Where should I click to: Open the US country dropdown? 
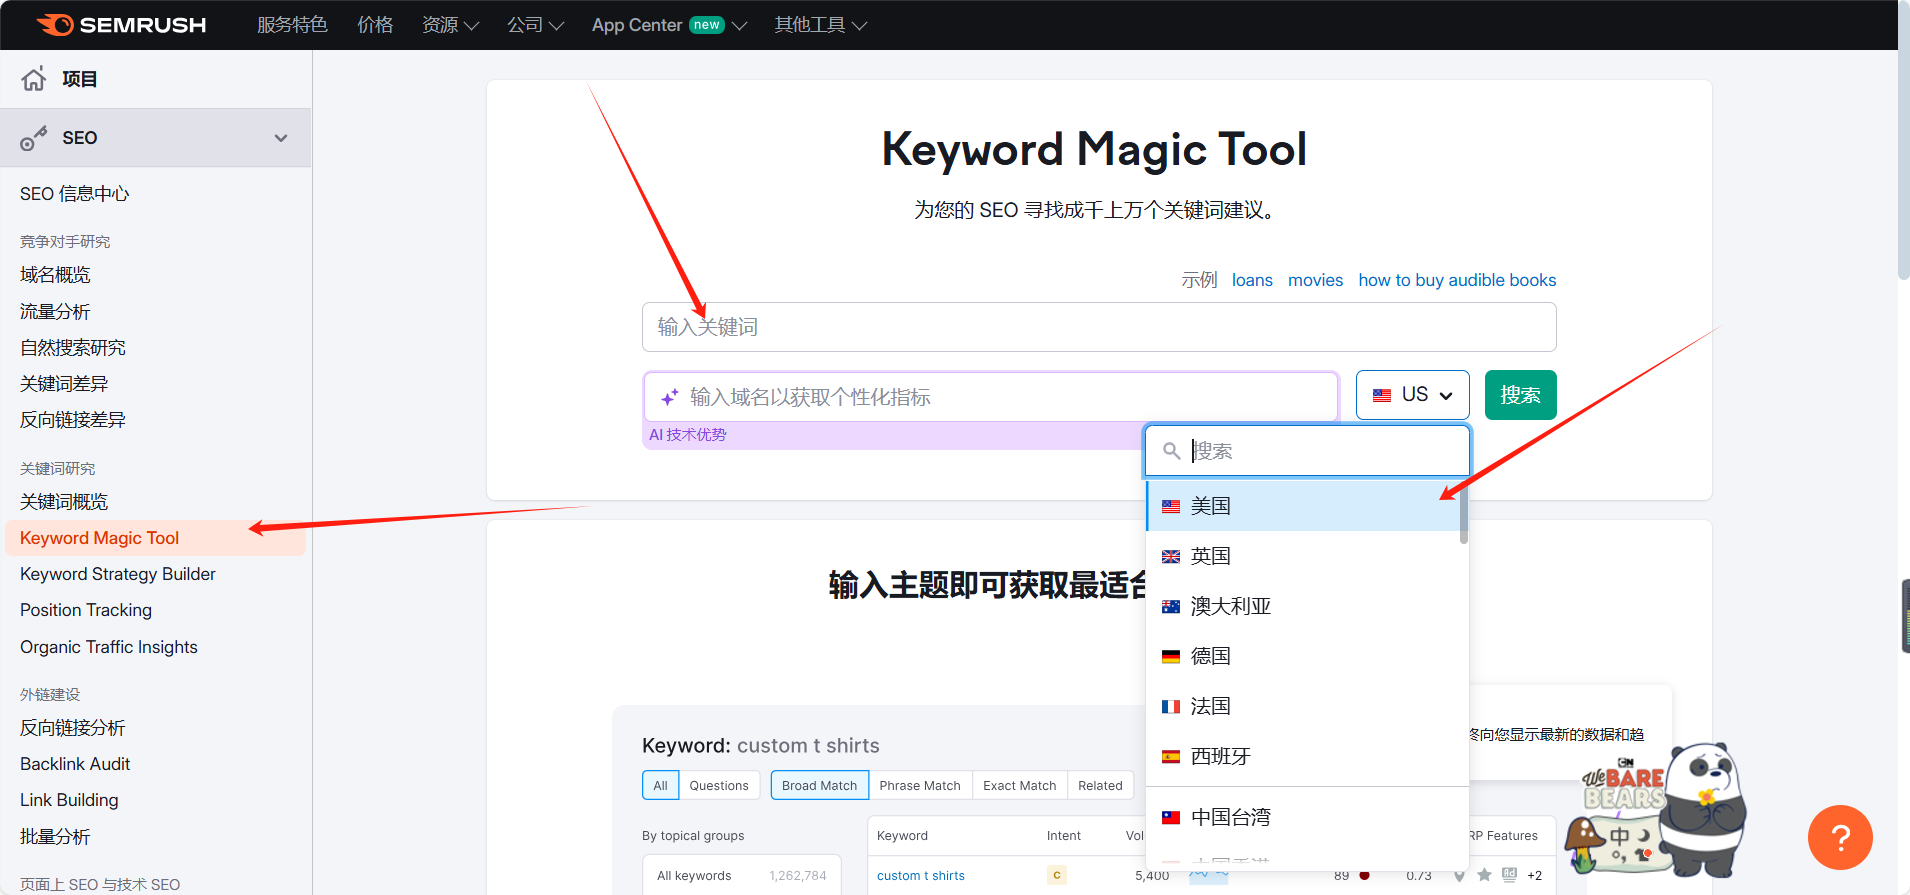pyautogui.click(x=1412, y=395)
